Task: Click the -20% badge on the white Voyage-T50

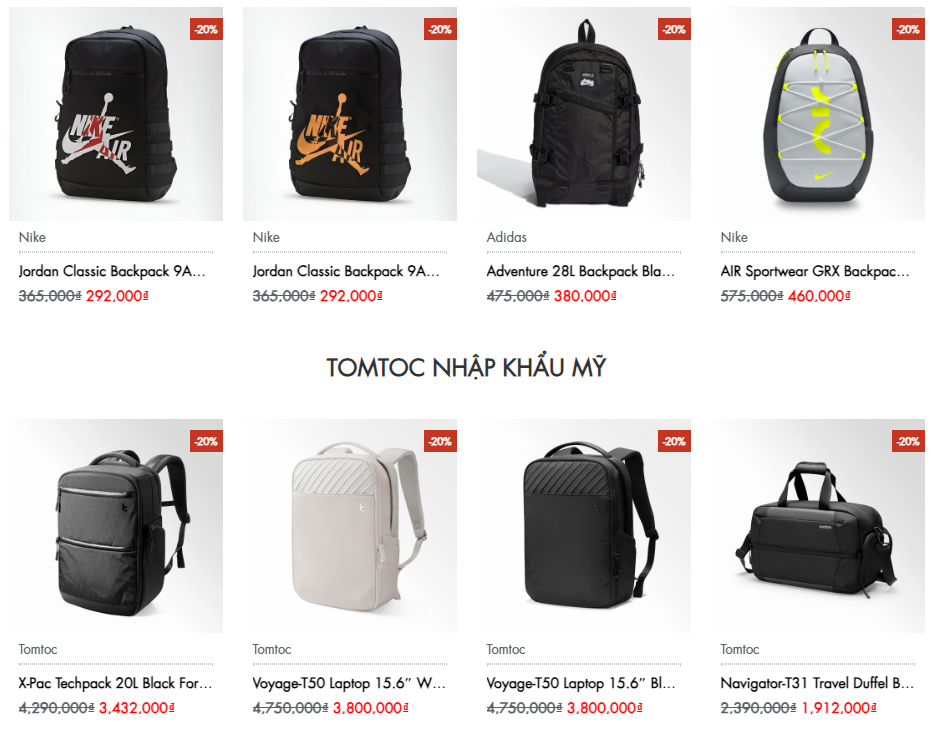Action: [x=440, y=441]
